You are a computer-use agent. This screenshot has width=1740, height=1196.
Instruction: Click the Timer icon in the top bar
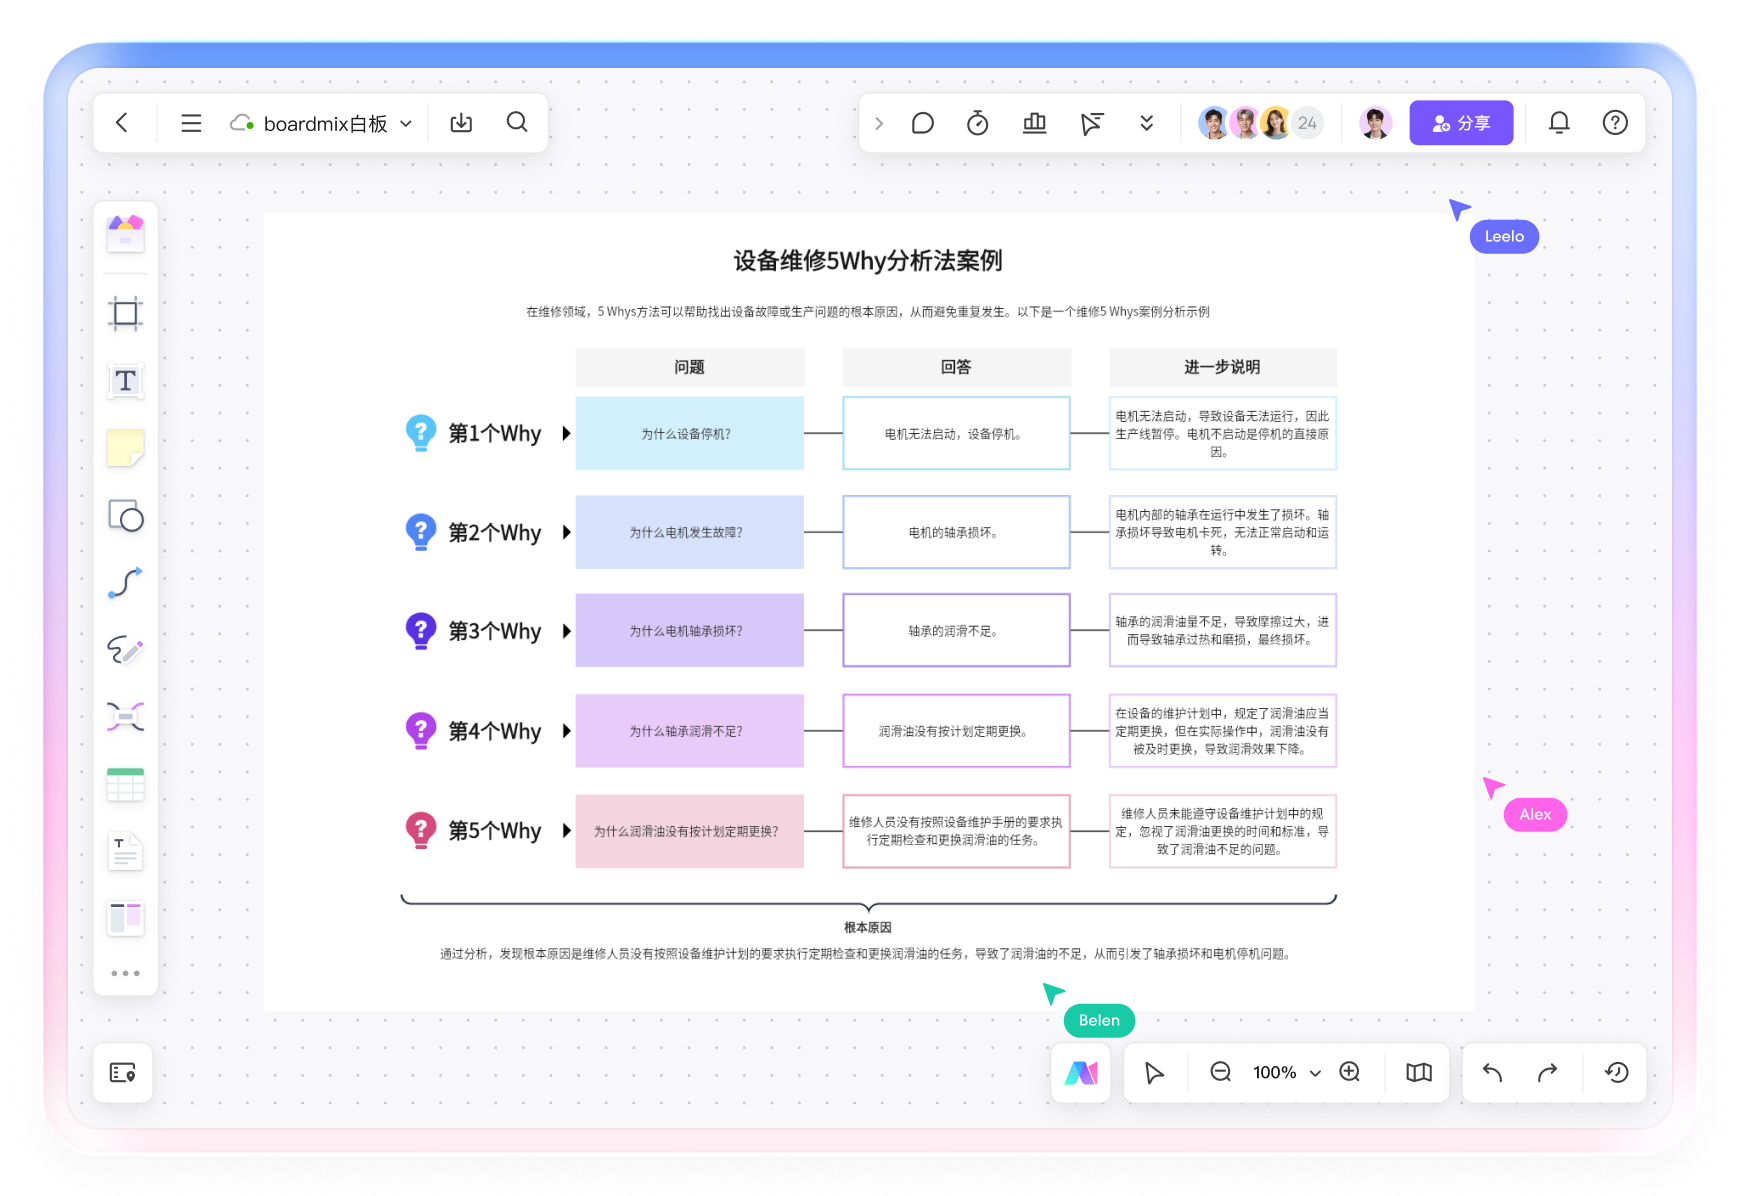click(x=977, y=123)
